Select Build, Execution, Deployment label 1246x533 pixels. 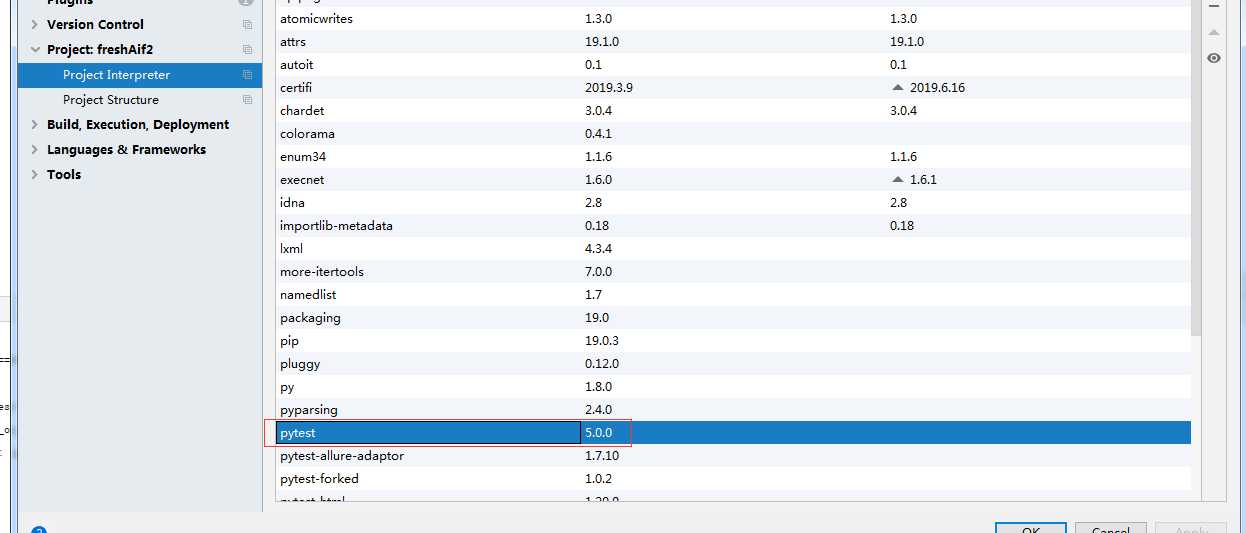138,124
